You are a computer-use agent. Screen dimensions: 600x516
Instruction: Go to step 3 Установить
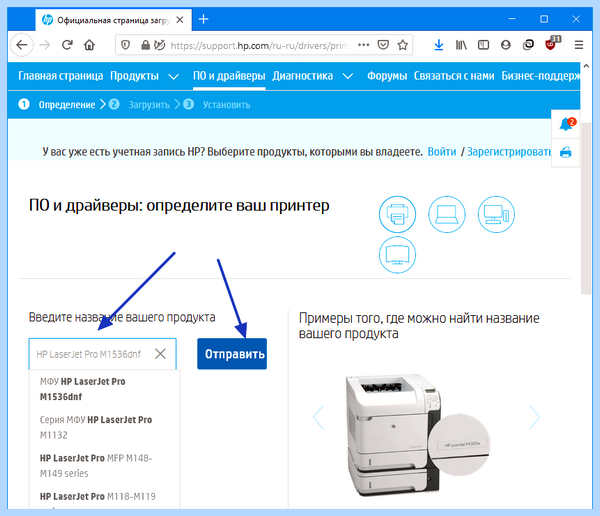(217, 105)
